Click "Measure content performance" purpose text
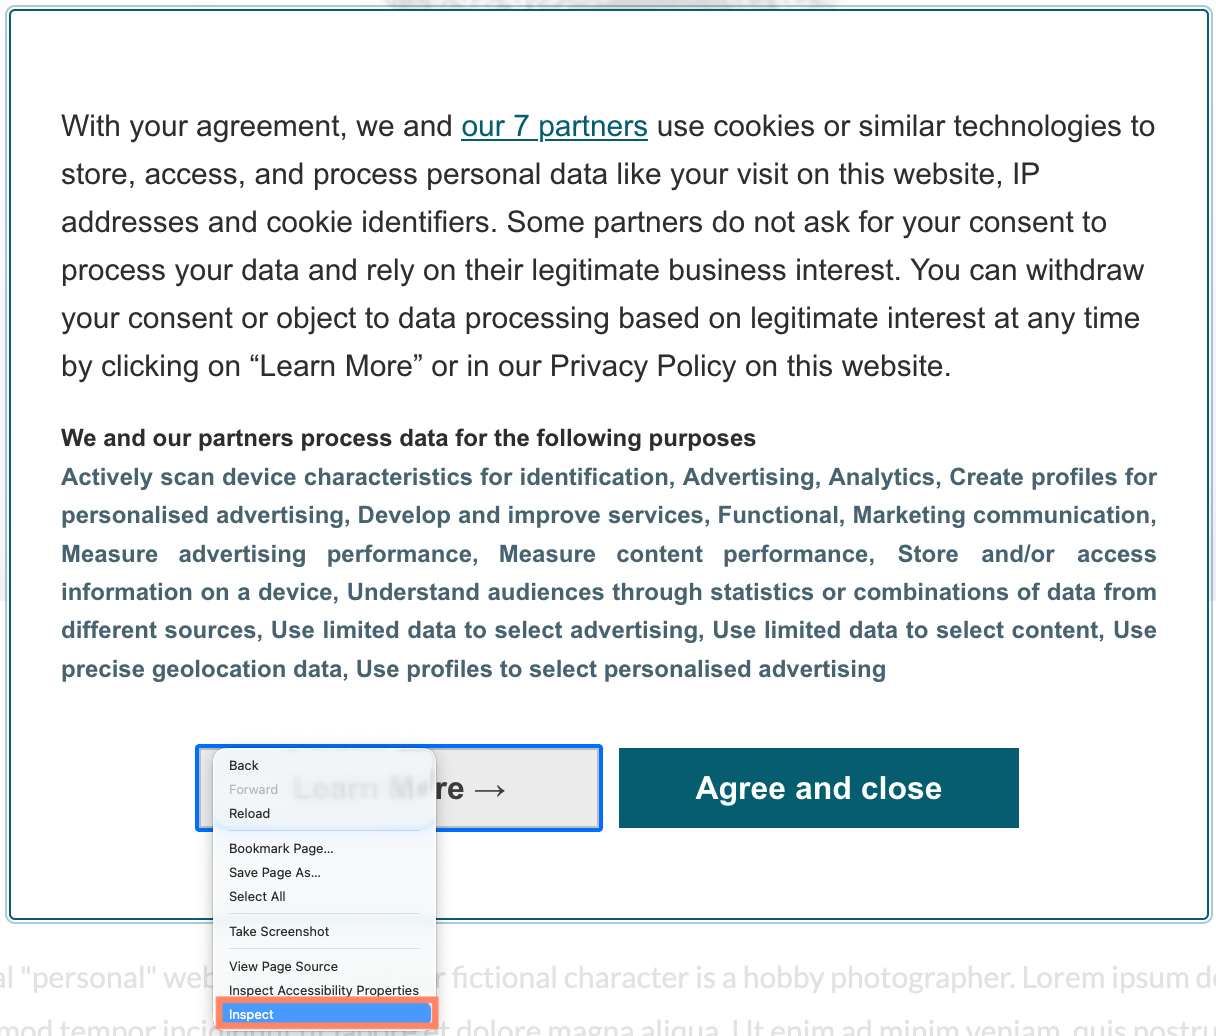The width and height of the screenshot is (1216, 1036). (x=686, y=555)
